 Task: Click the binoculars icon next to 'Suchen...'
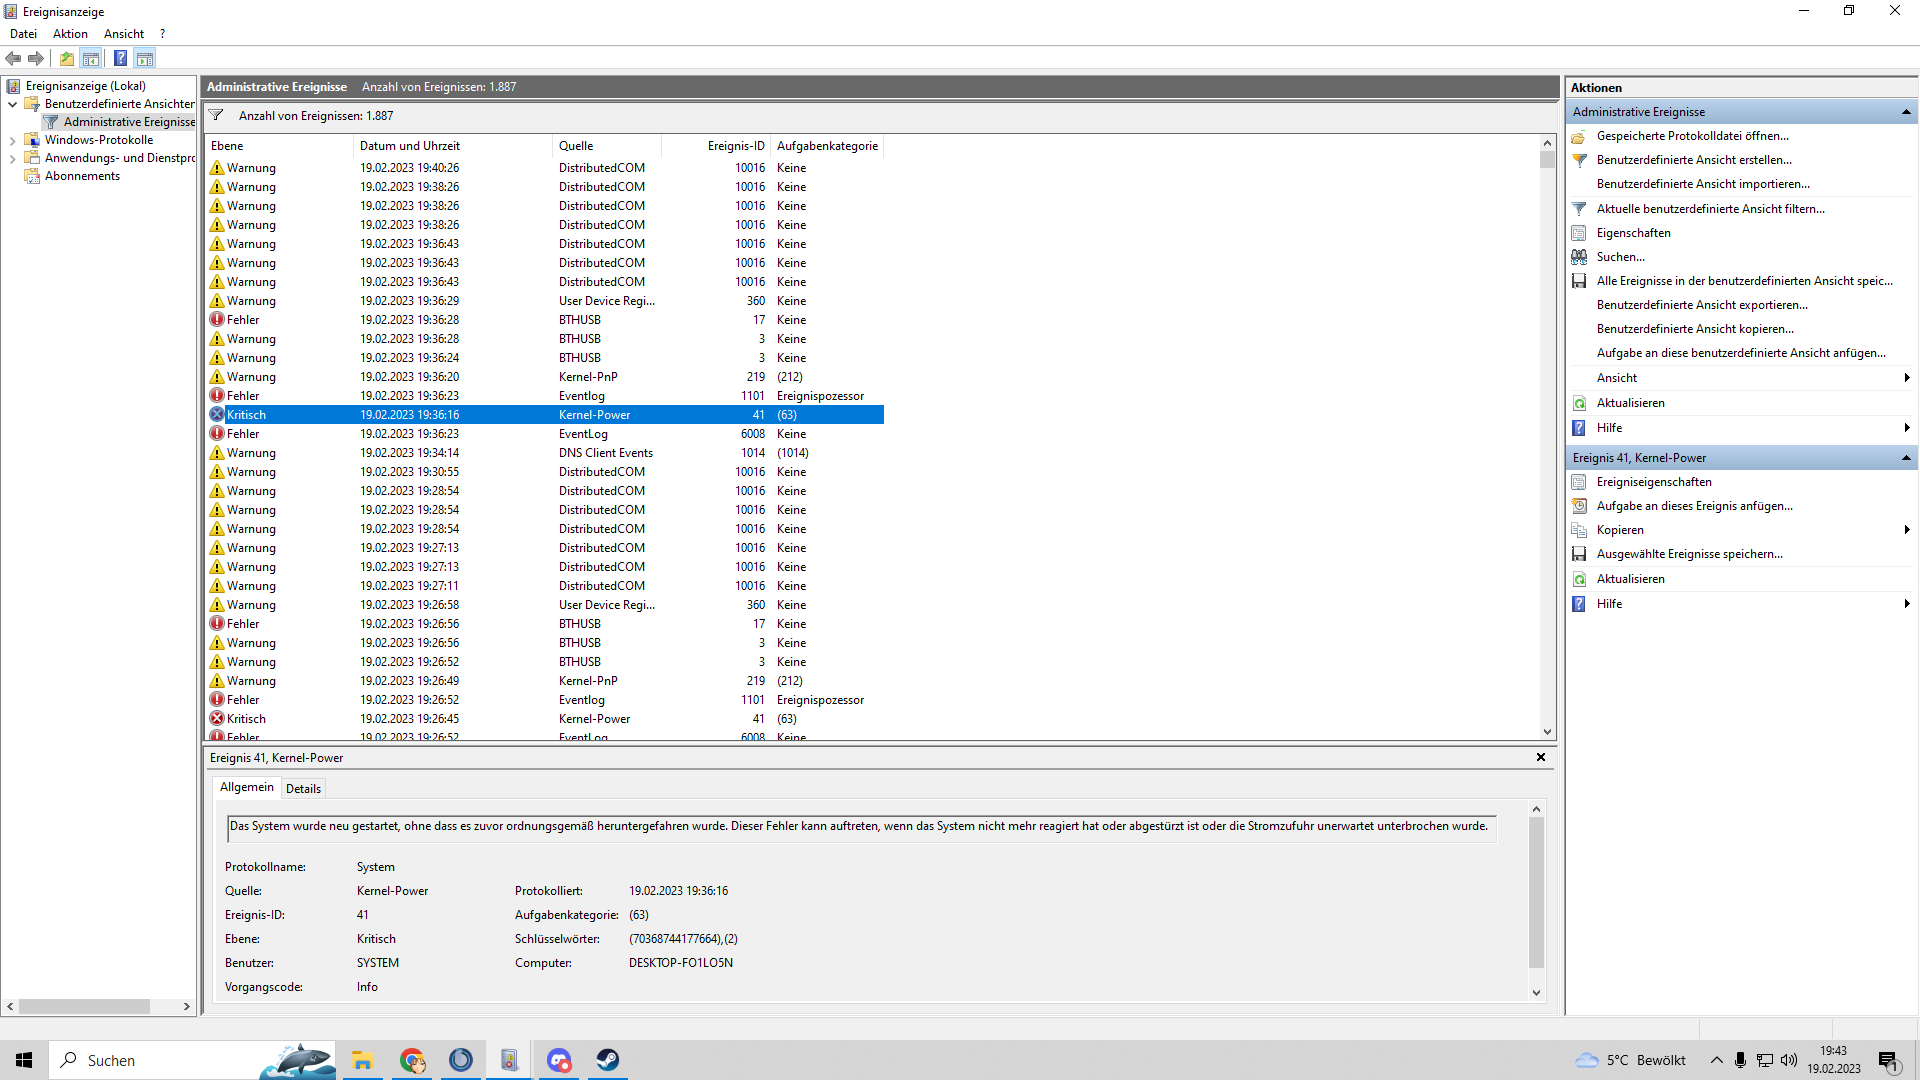[1579, 257]
